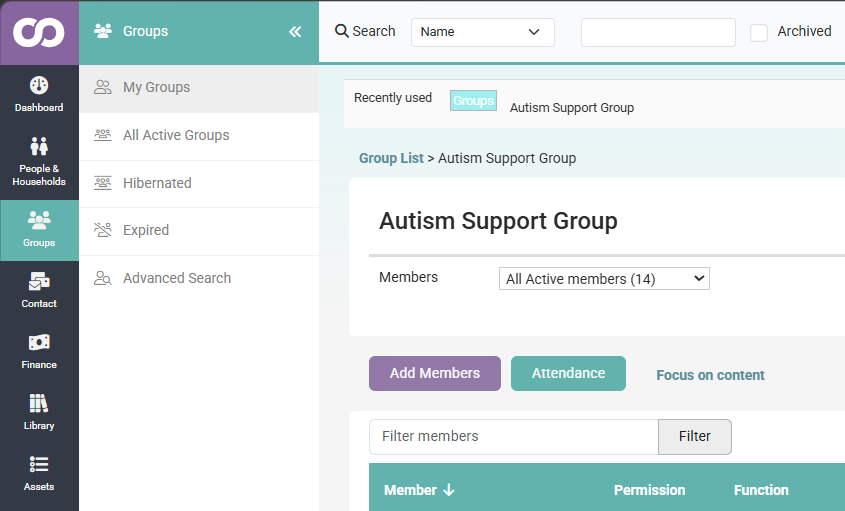845x511 pixels.
Task: Open Advanced Search menu item
Action: pos(199,278)
